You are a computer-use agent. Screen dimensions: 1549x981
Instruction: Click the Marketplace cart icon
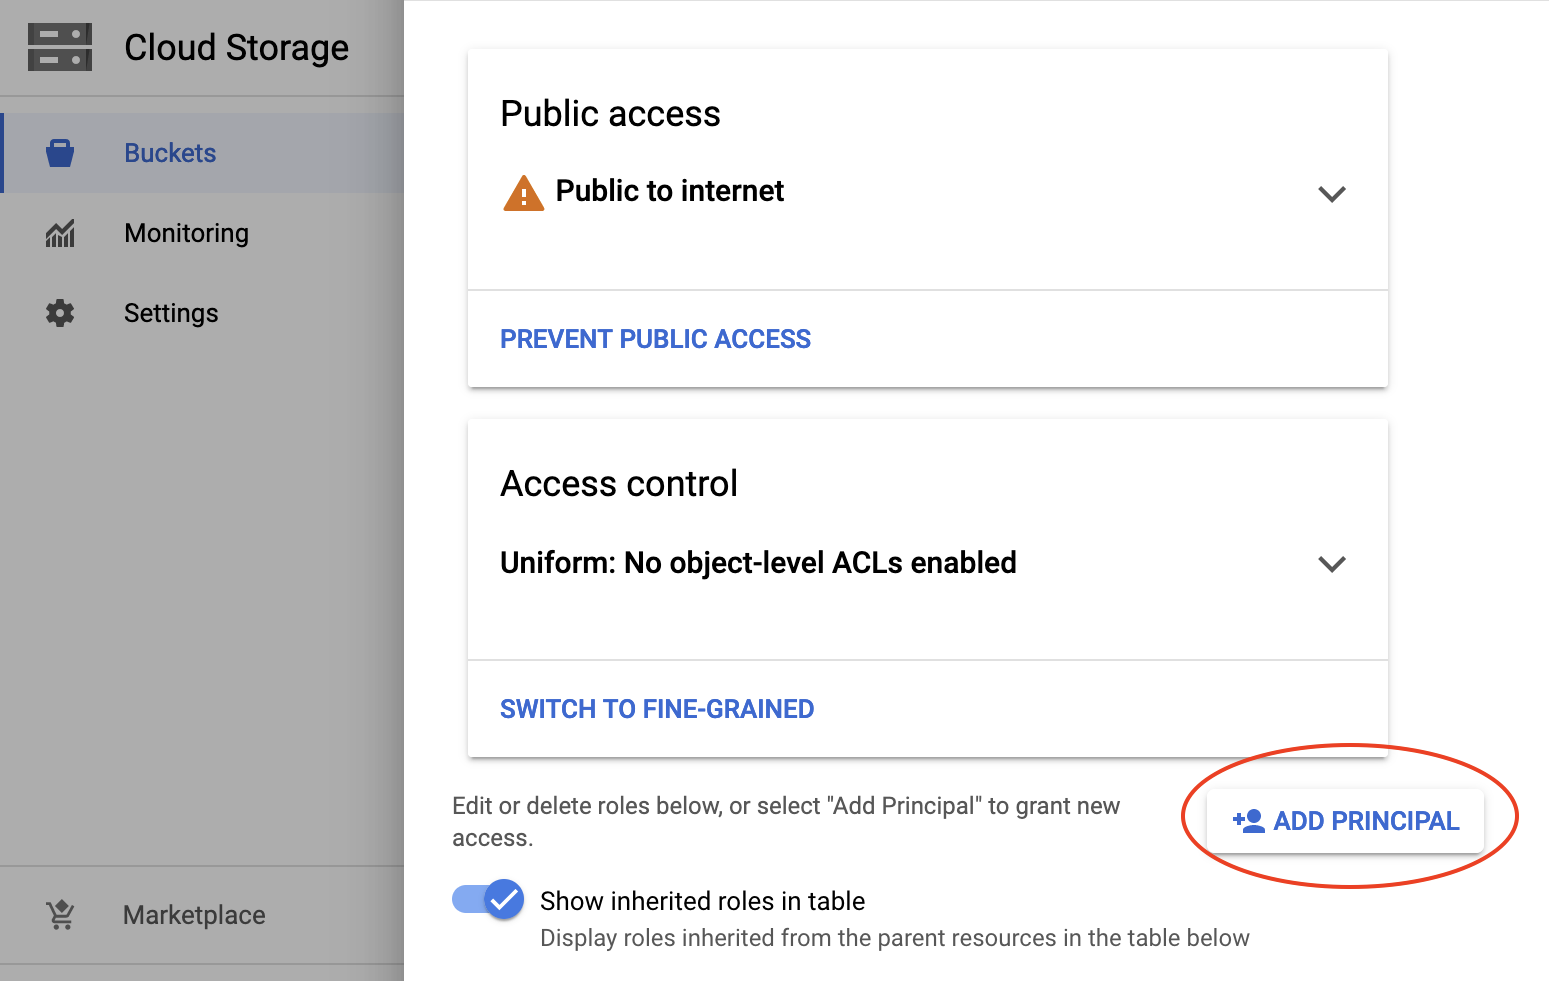point(60,914)
